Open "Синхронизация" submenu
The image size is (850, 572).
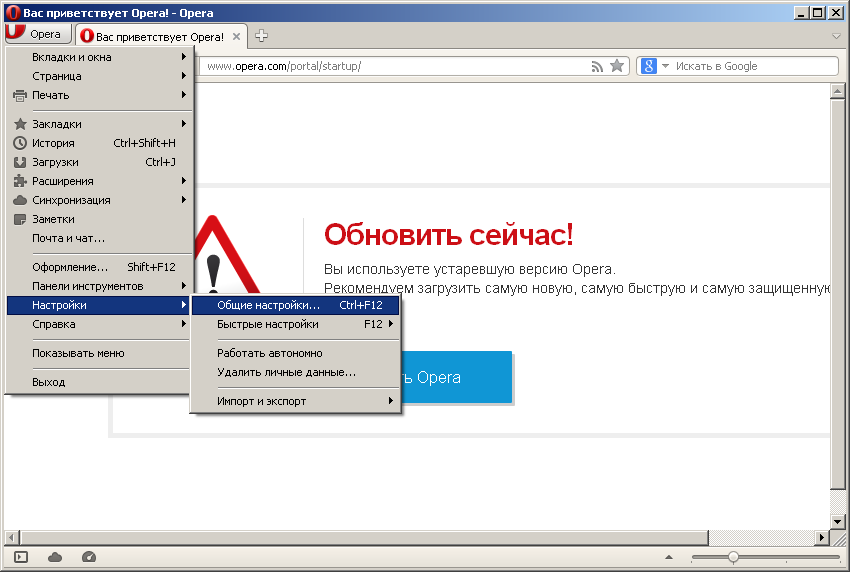[x=99, y=200]
